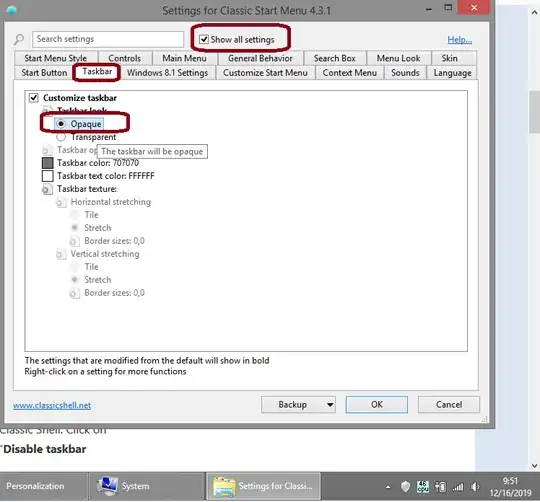Viewport: 540px width, 502px height.
Task: Pick the Taskbar text color FFFFFF swatch
Action: pyautogui.click(x=48, y=176)
